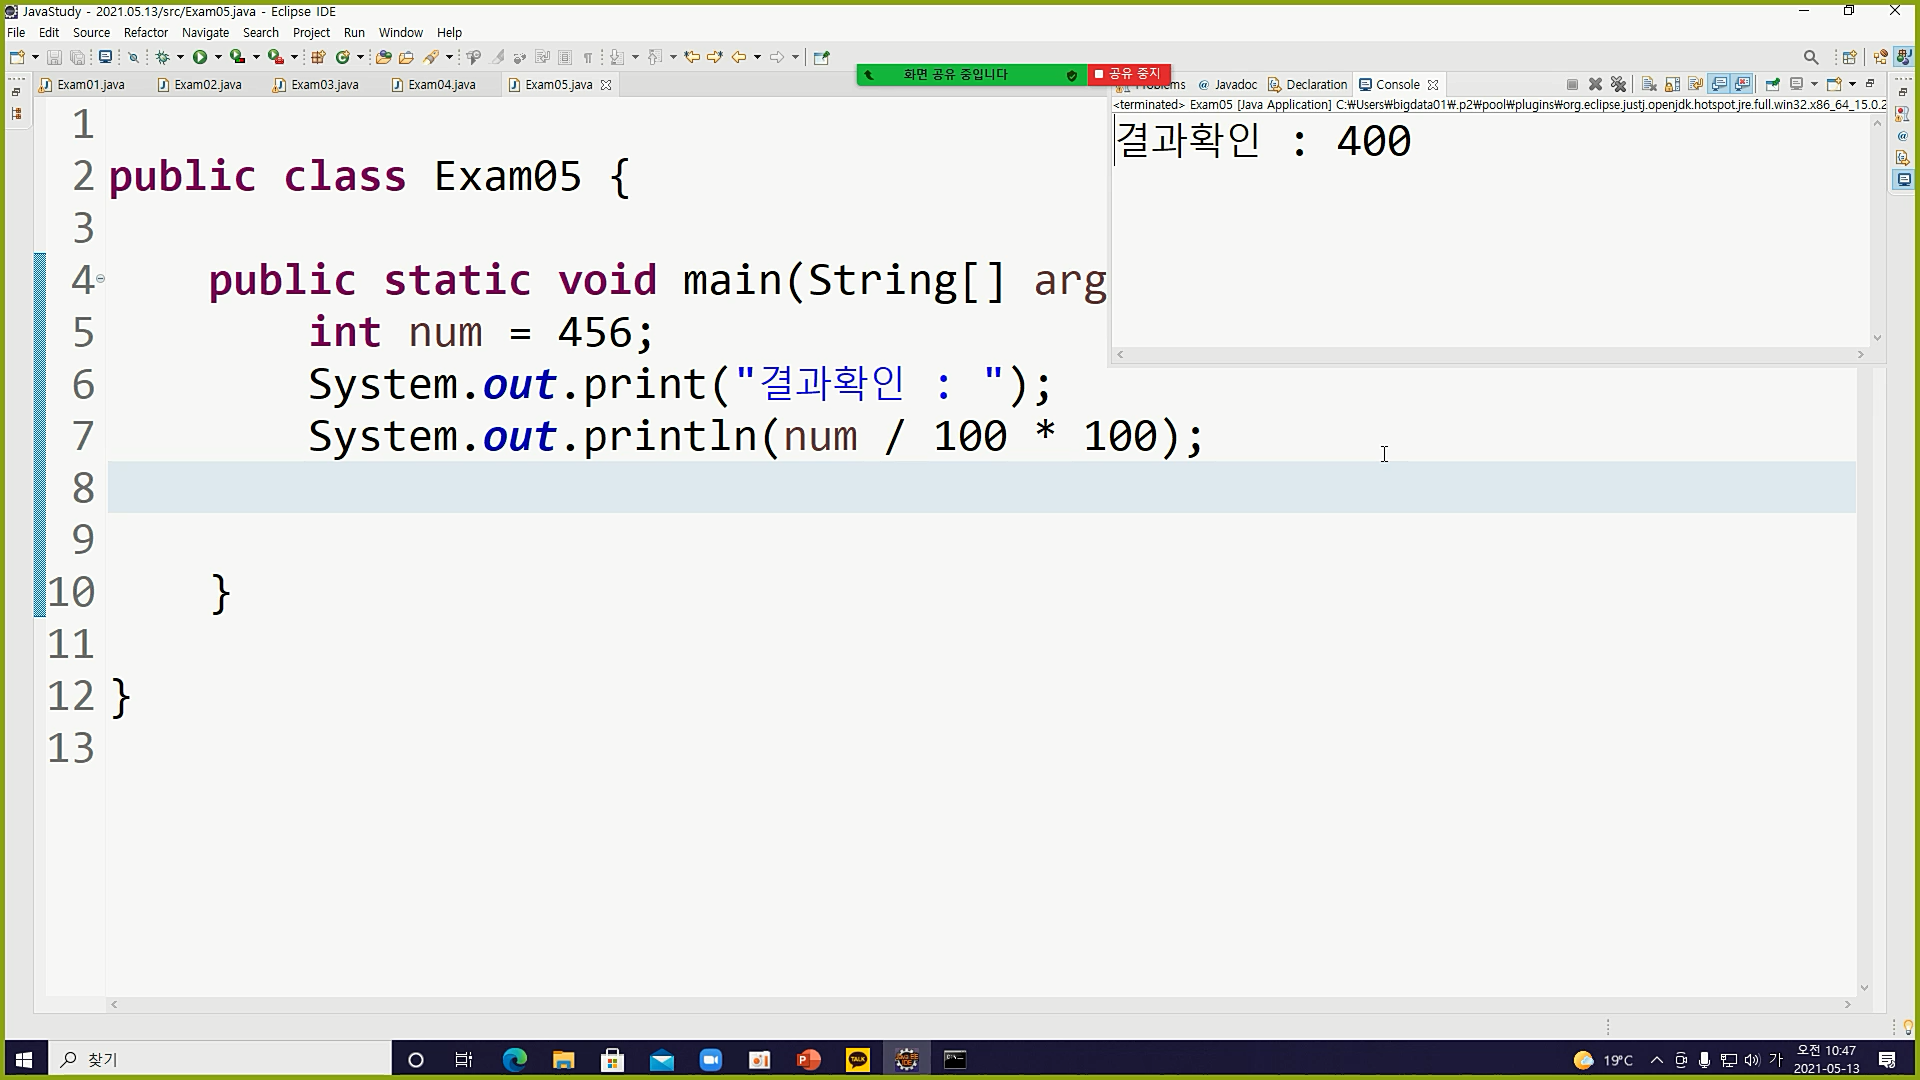Toggle Scroll Lock in Console toolbar
1920x1080 pixels.
[x=1672, y=84]
